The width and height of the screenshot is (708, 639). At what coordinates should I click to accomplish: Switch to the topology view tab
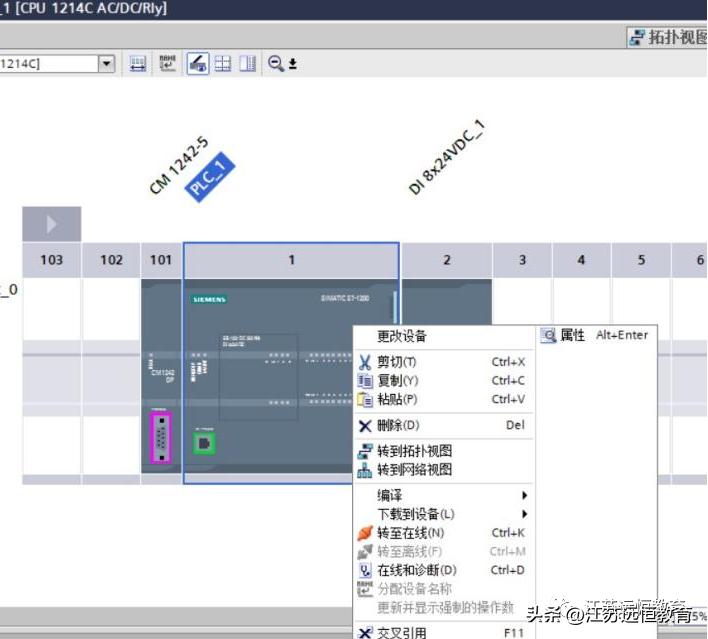[x=668, y=37]
